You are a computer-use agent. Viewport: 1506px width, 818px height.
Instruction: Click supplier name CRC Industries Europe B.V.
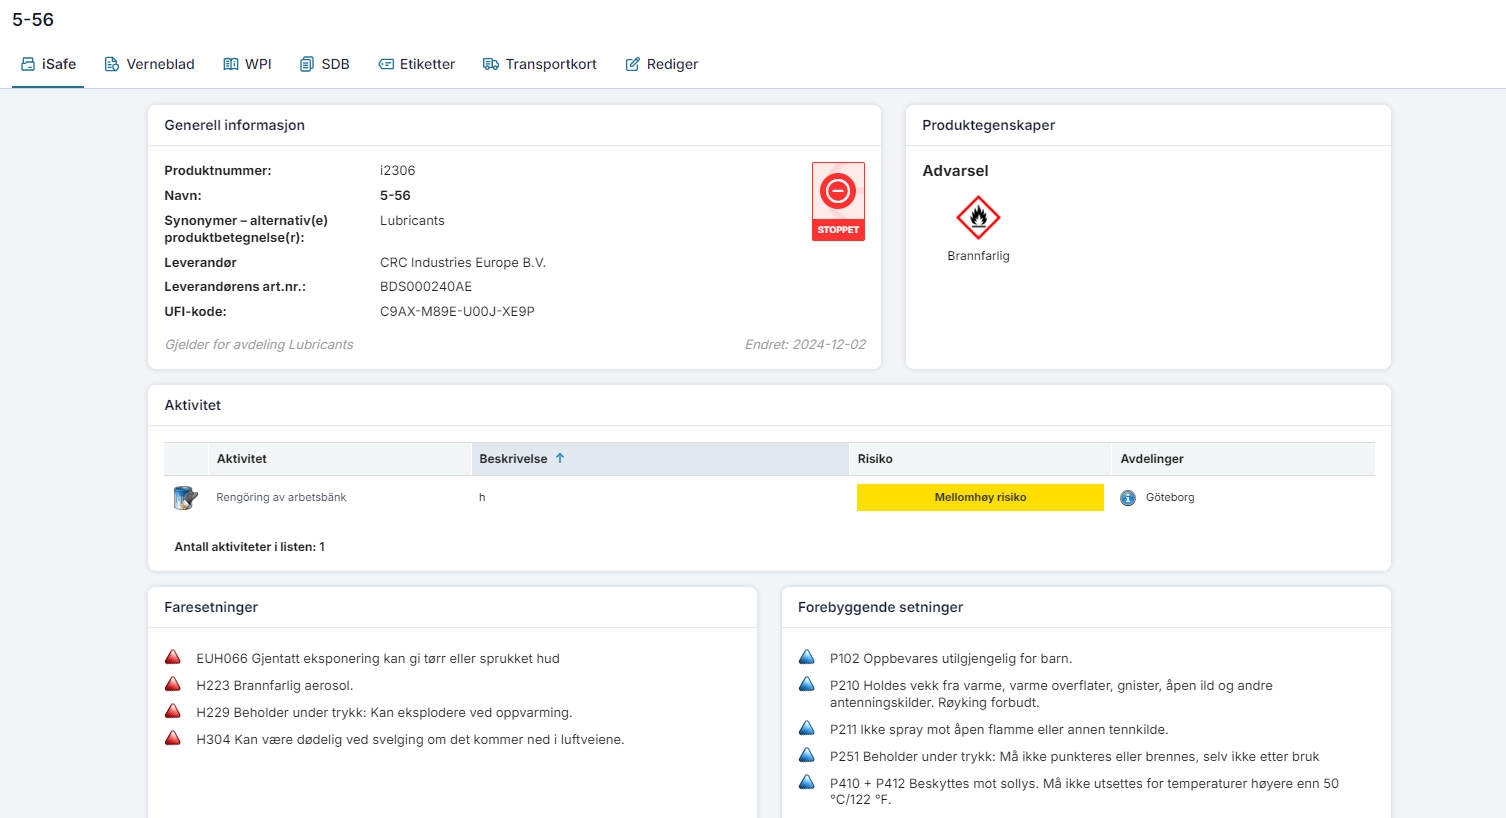tap(463, 262)
